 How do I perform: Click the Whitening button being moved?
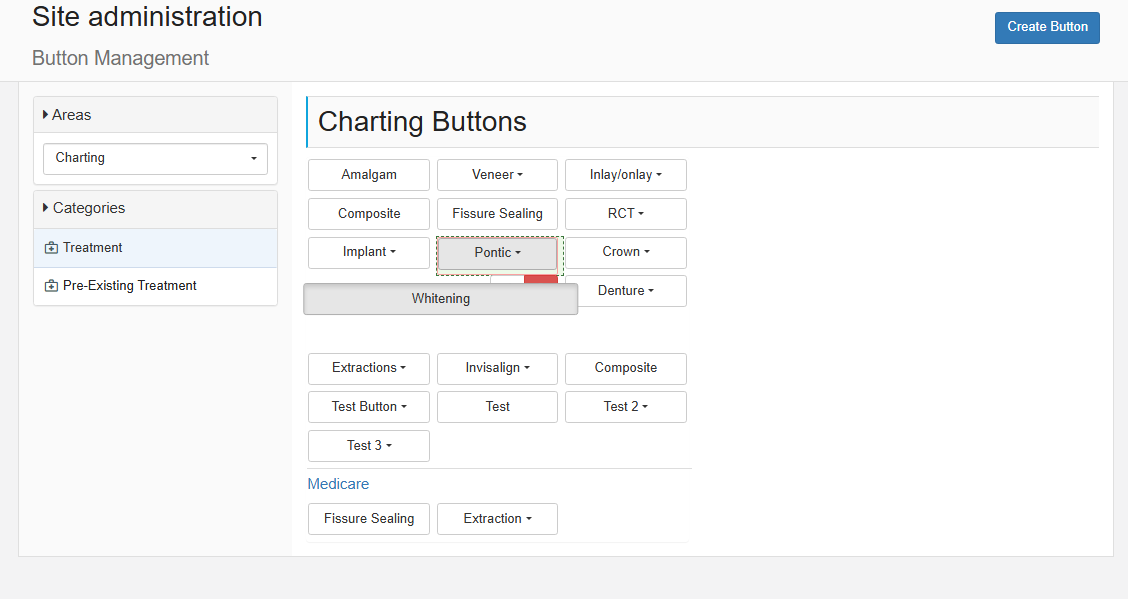point(440,298)
